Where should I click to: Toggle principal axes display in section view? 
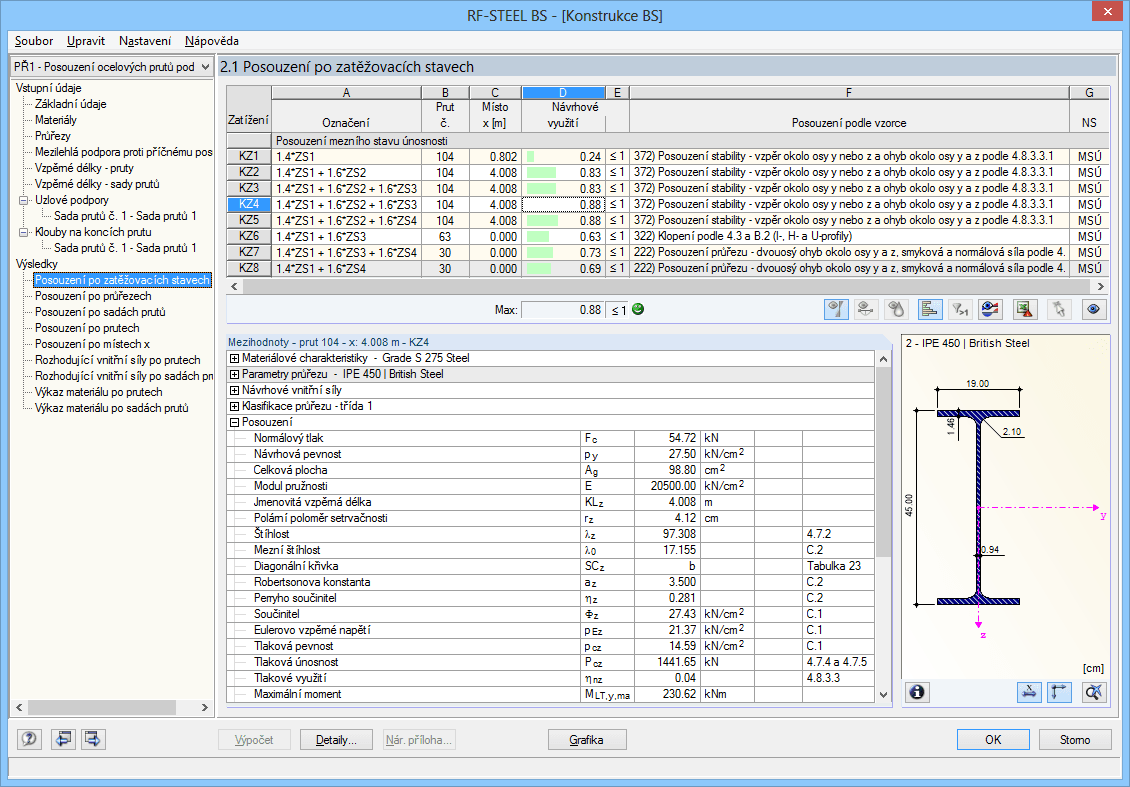pos(1060,691)
